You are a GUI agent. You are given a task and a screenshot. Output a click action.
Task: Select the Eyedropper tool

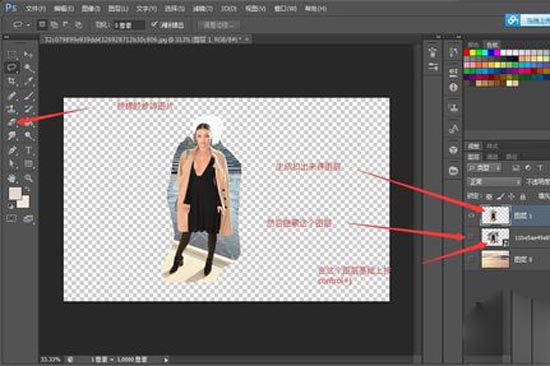pyautogui.click(x=28, y=81)
